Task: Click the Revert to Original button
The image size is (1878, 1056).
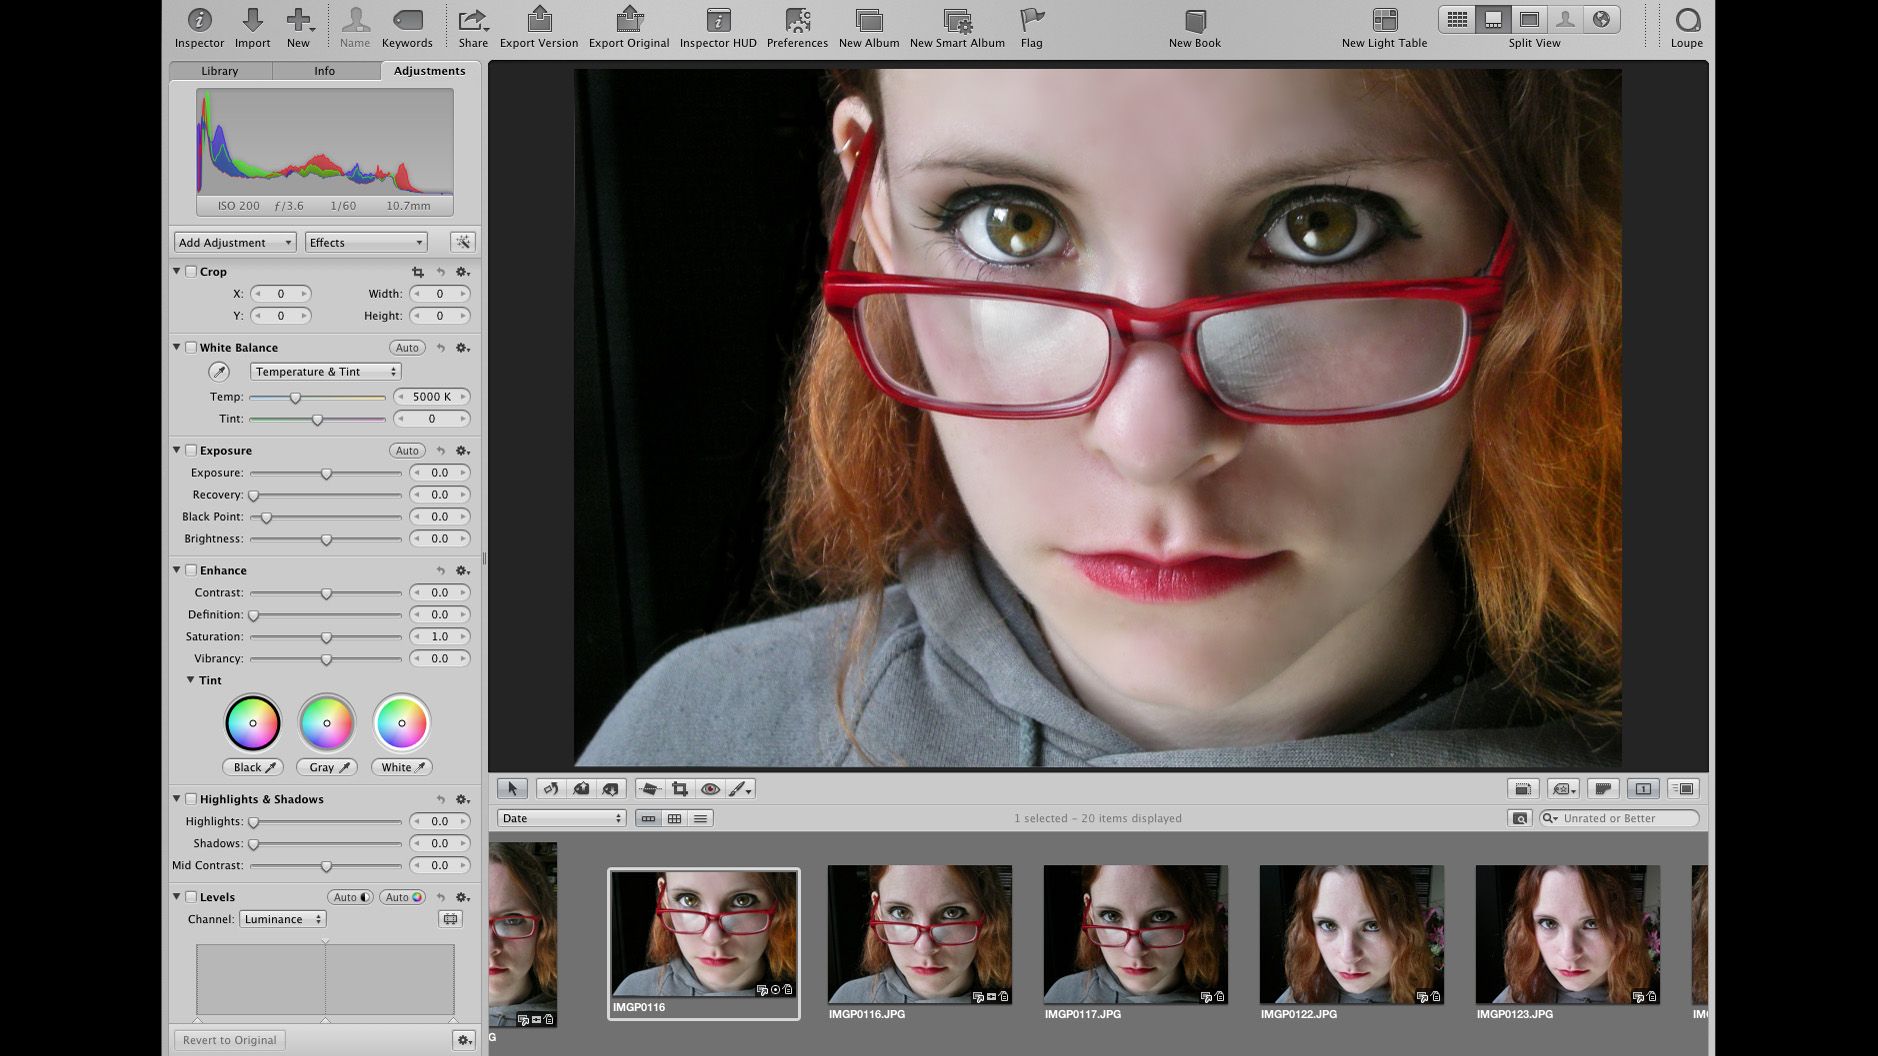Action: [229, 1040]
